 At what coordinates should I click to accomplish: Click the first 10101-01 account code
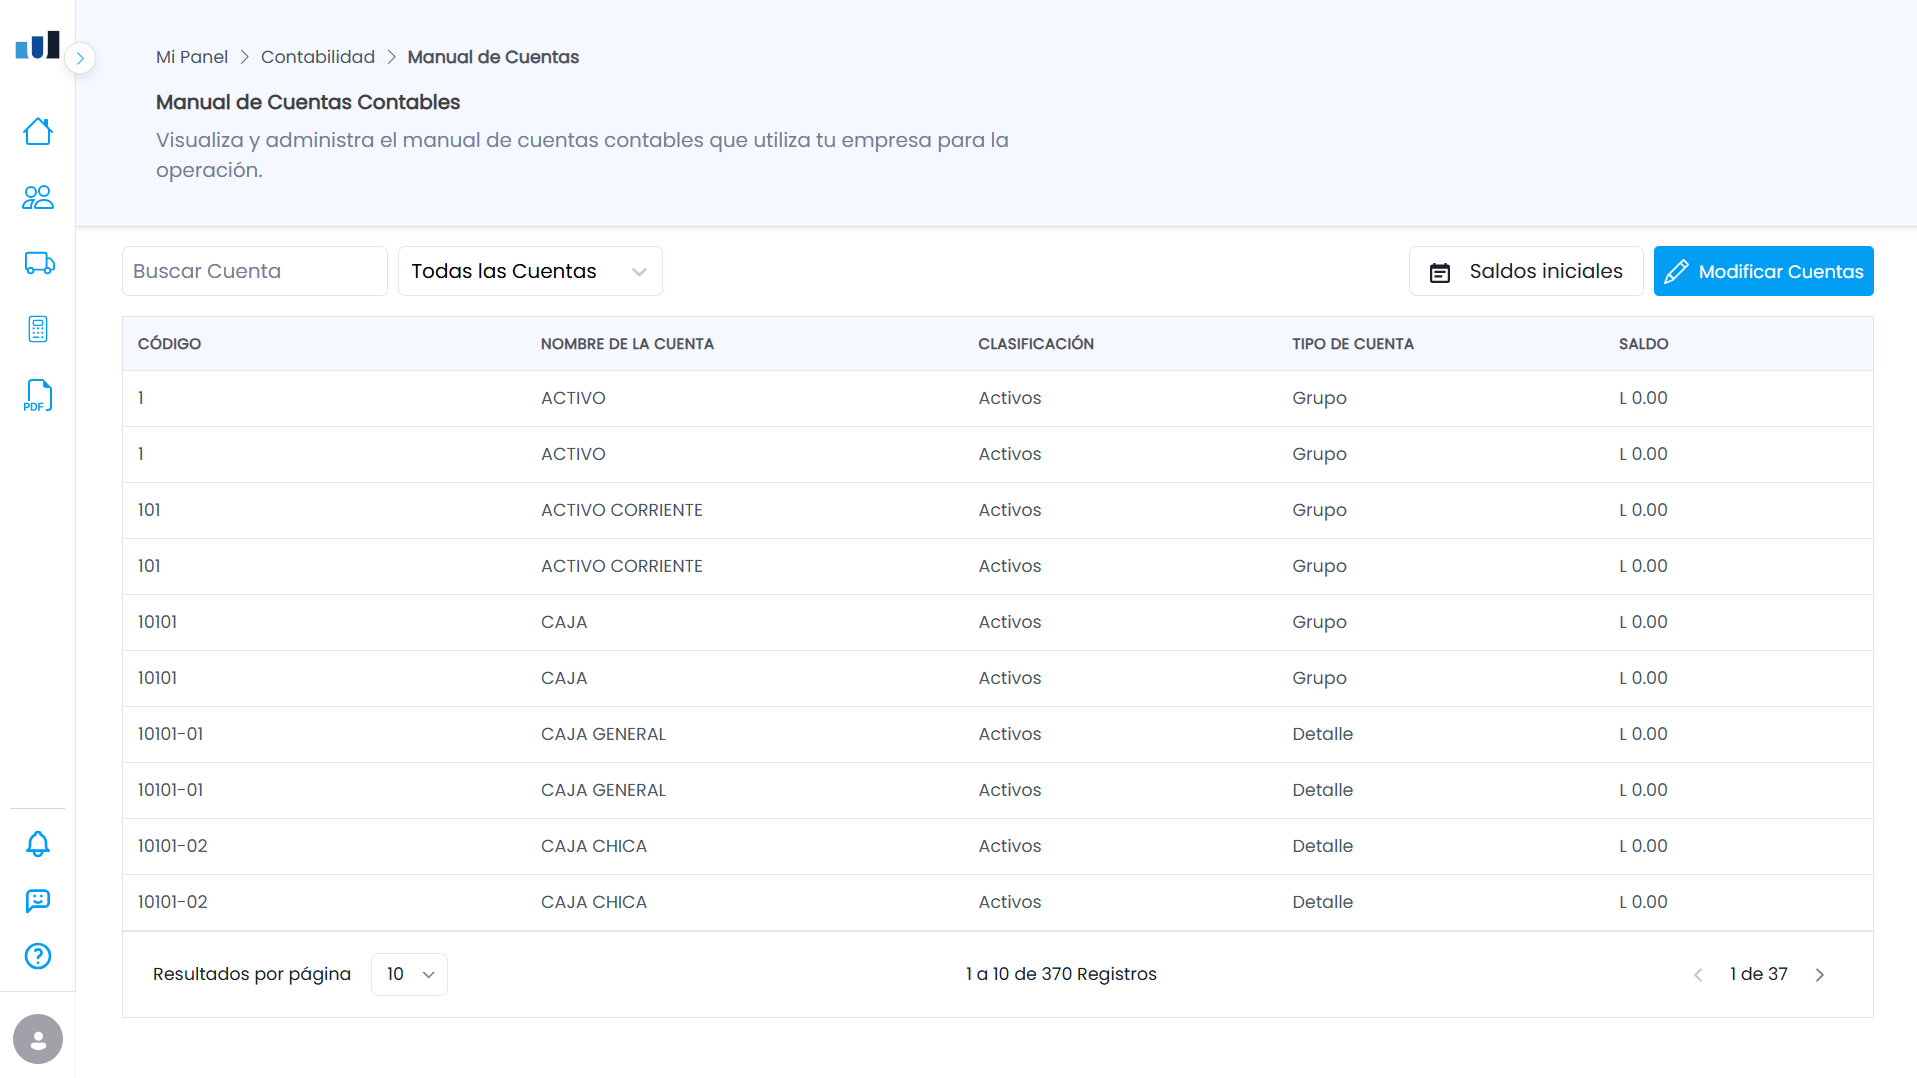point(171,734)
